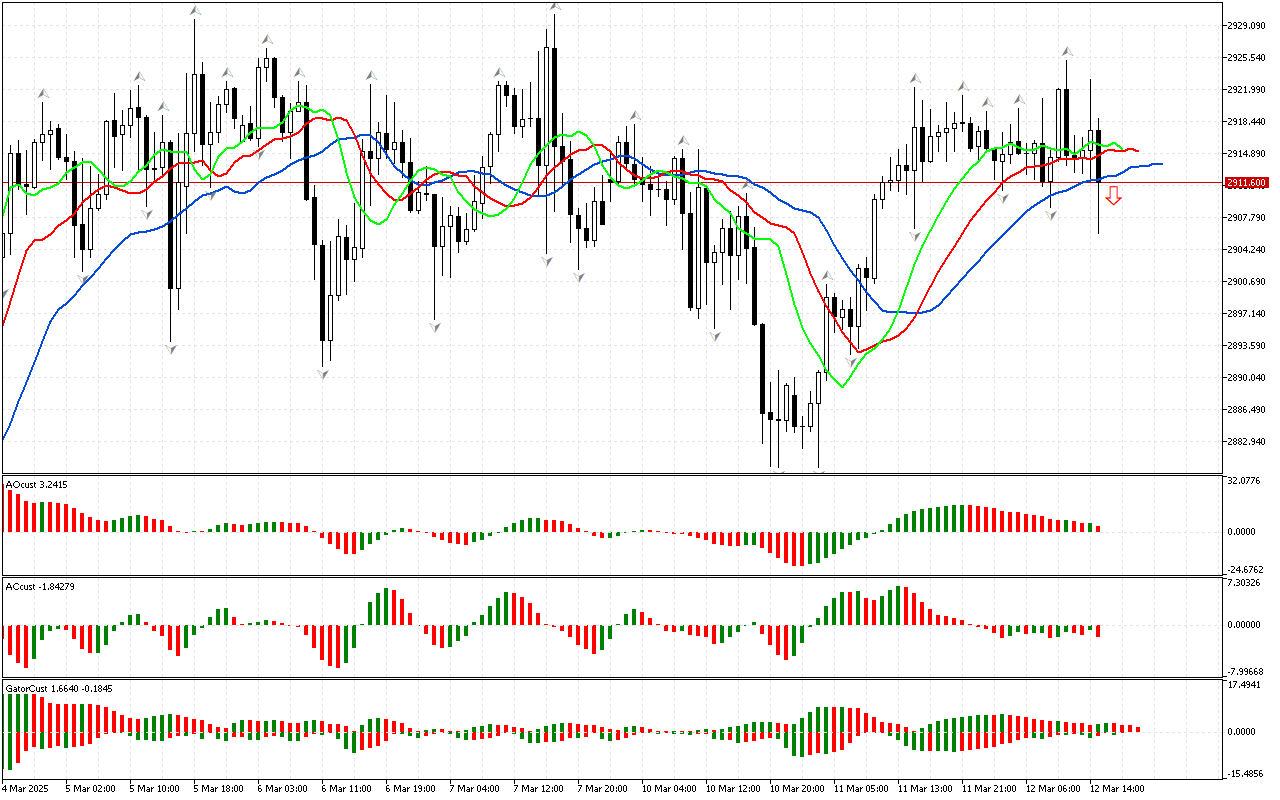The height and width of the screenshot is (800, 1280).
Task: Click the 4 Mar 2025 date label
Action: click(24, 789)
